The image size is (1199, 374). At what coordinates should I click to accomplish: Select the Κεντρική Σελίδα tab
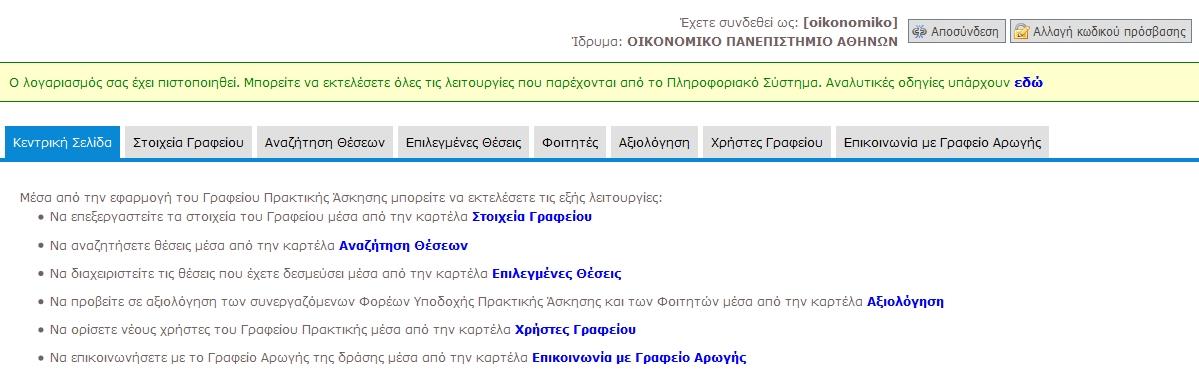click(x=63, y=142)
